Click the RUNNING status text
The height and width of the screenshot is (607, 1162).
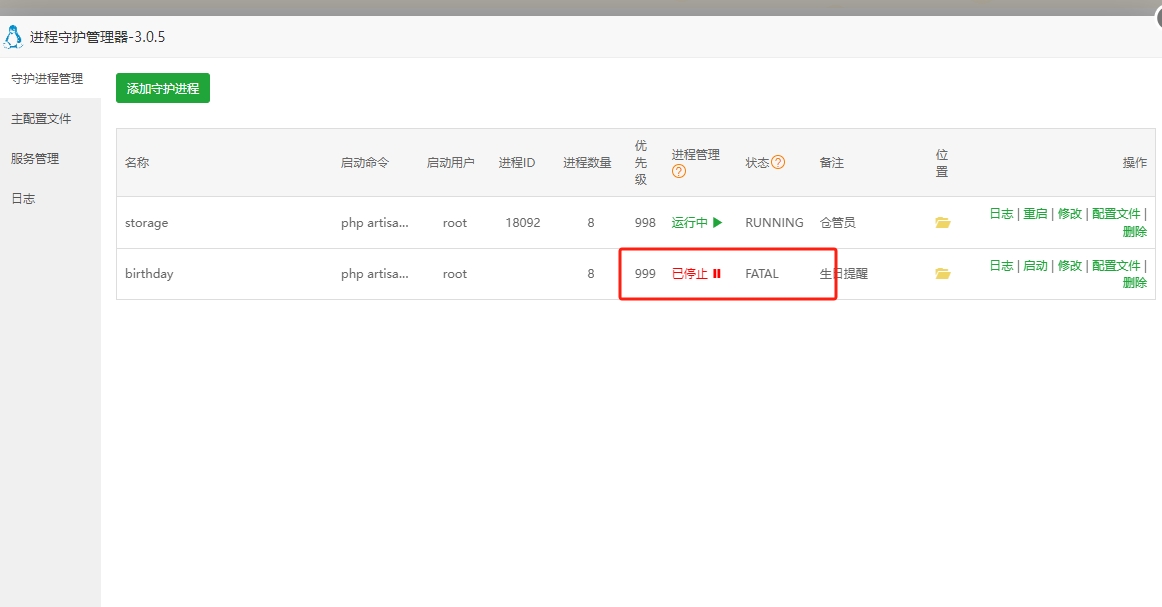(774, 222)
